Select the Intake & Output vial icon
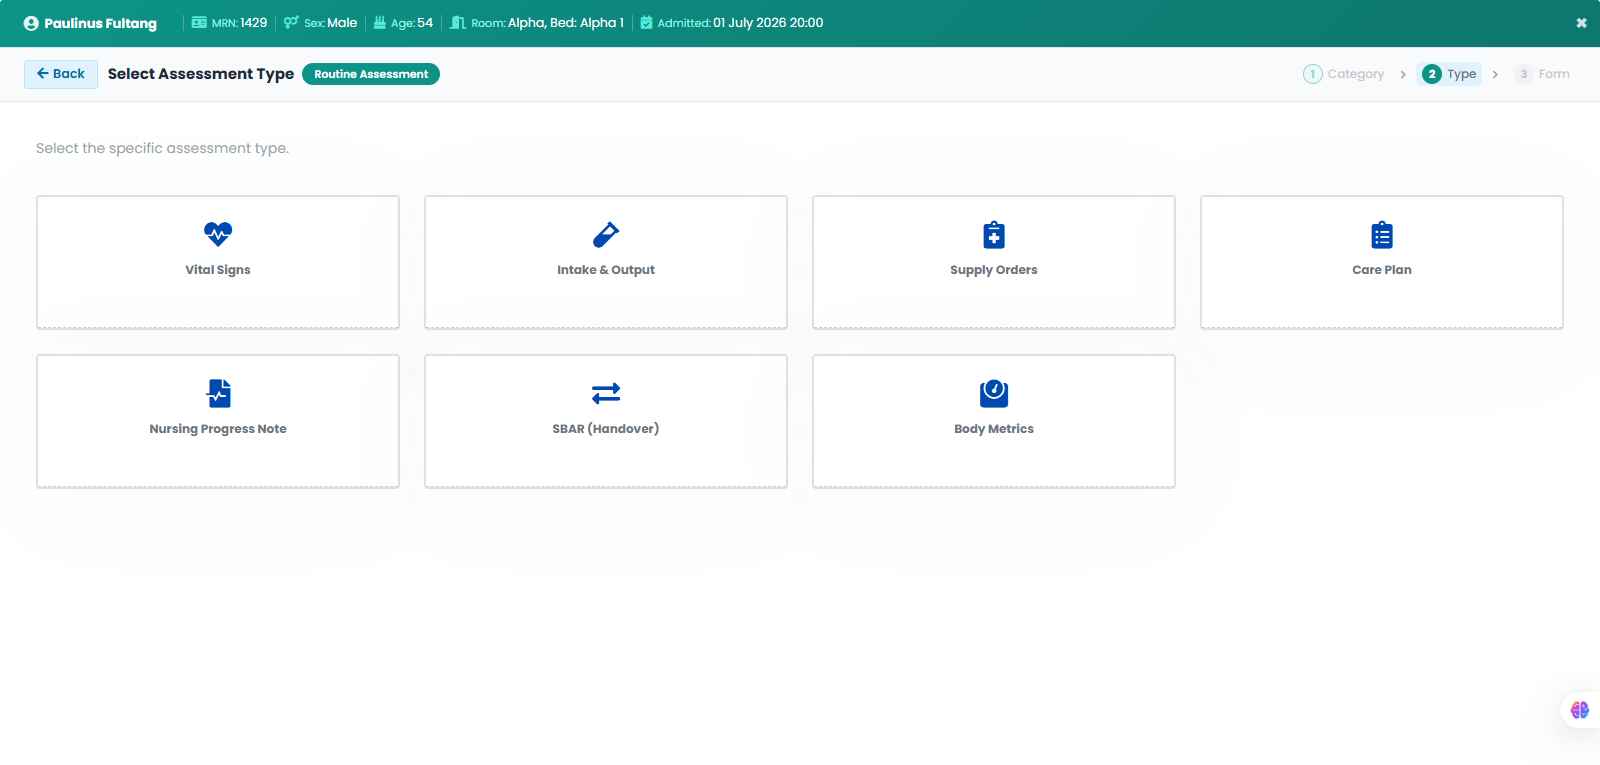The width and height of the screenshot is (1600, 765). coord(606,234)
